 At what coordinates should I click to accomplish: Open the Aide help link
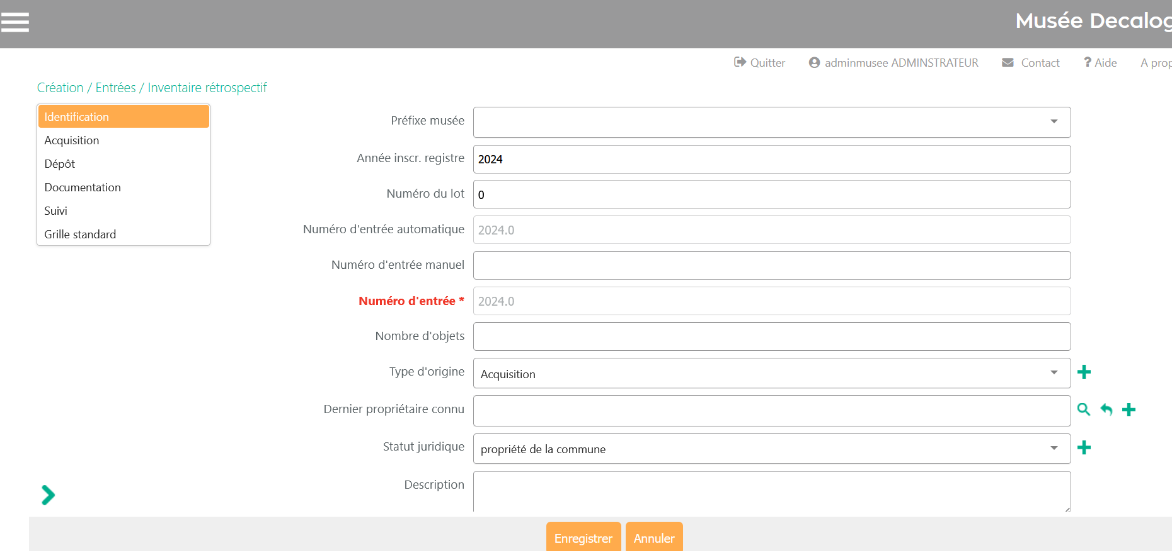click(1100, 62)
